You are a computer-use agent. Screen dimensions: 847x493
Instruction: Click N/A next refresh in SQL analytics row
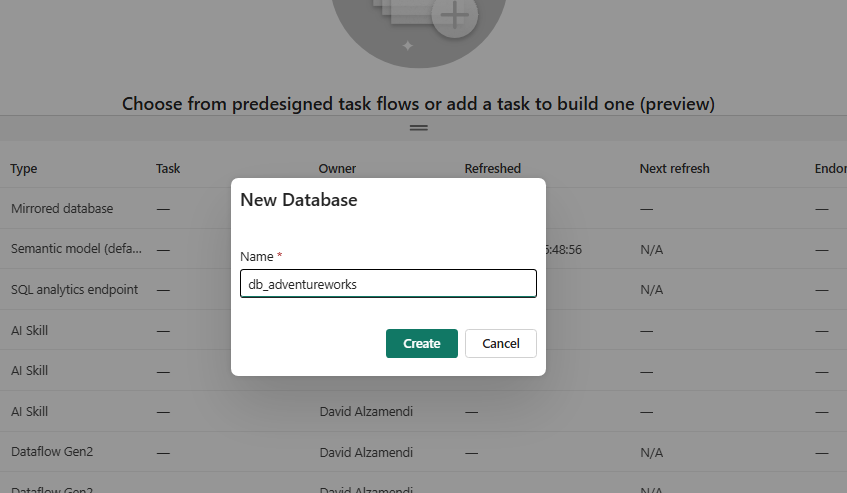pos(651,290)
